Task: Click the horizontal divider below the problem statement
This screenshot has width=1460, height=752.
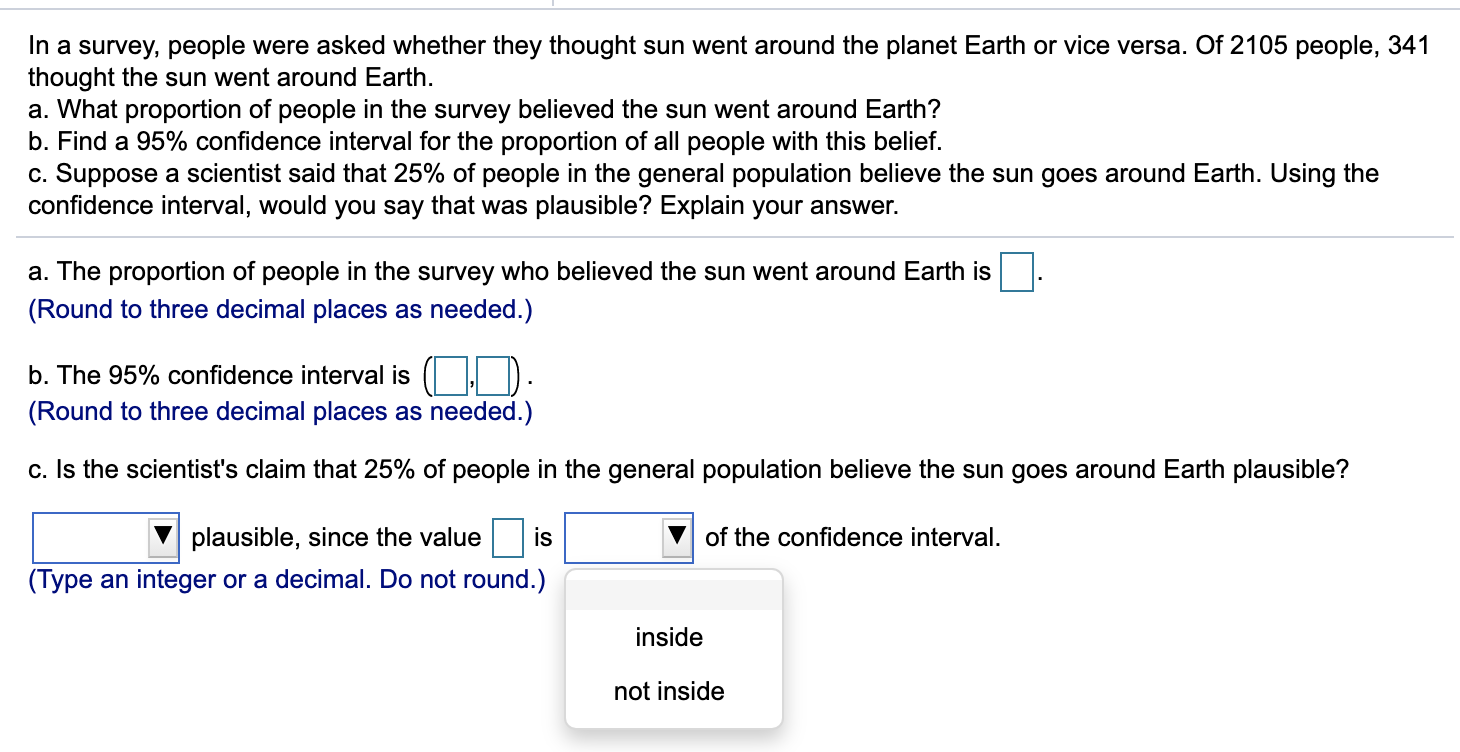Action: [x=730, y=237]
